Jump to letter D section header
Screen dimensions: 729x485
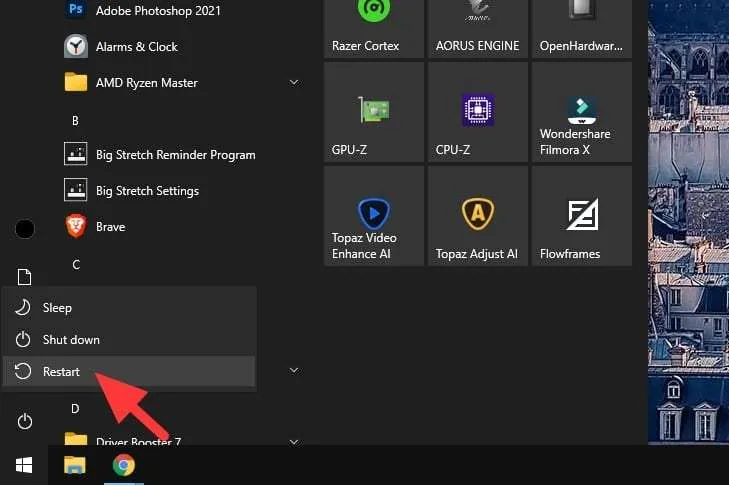tap(75, 409)
